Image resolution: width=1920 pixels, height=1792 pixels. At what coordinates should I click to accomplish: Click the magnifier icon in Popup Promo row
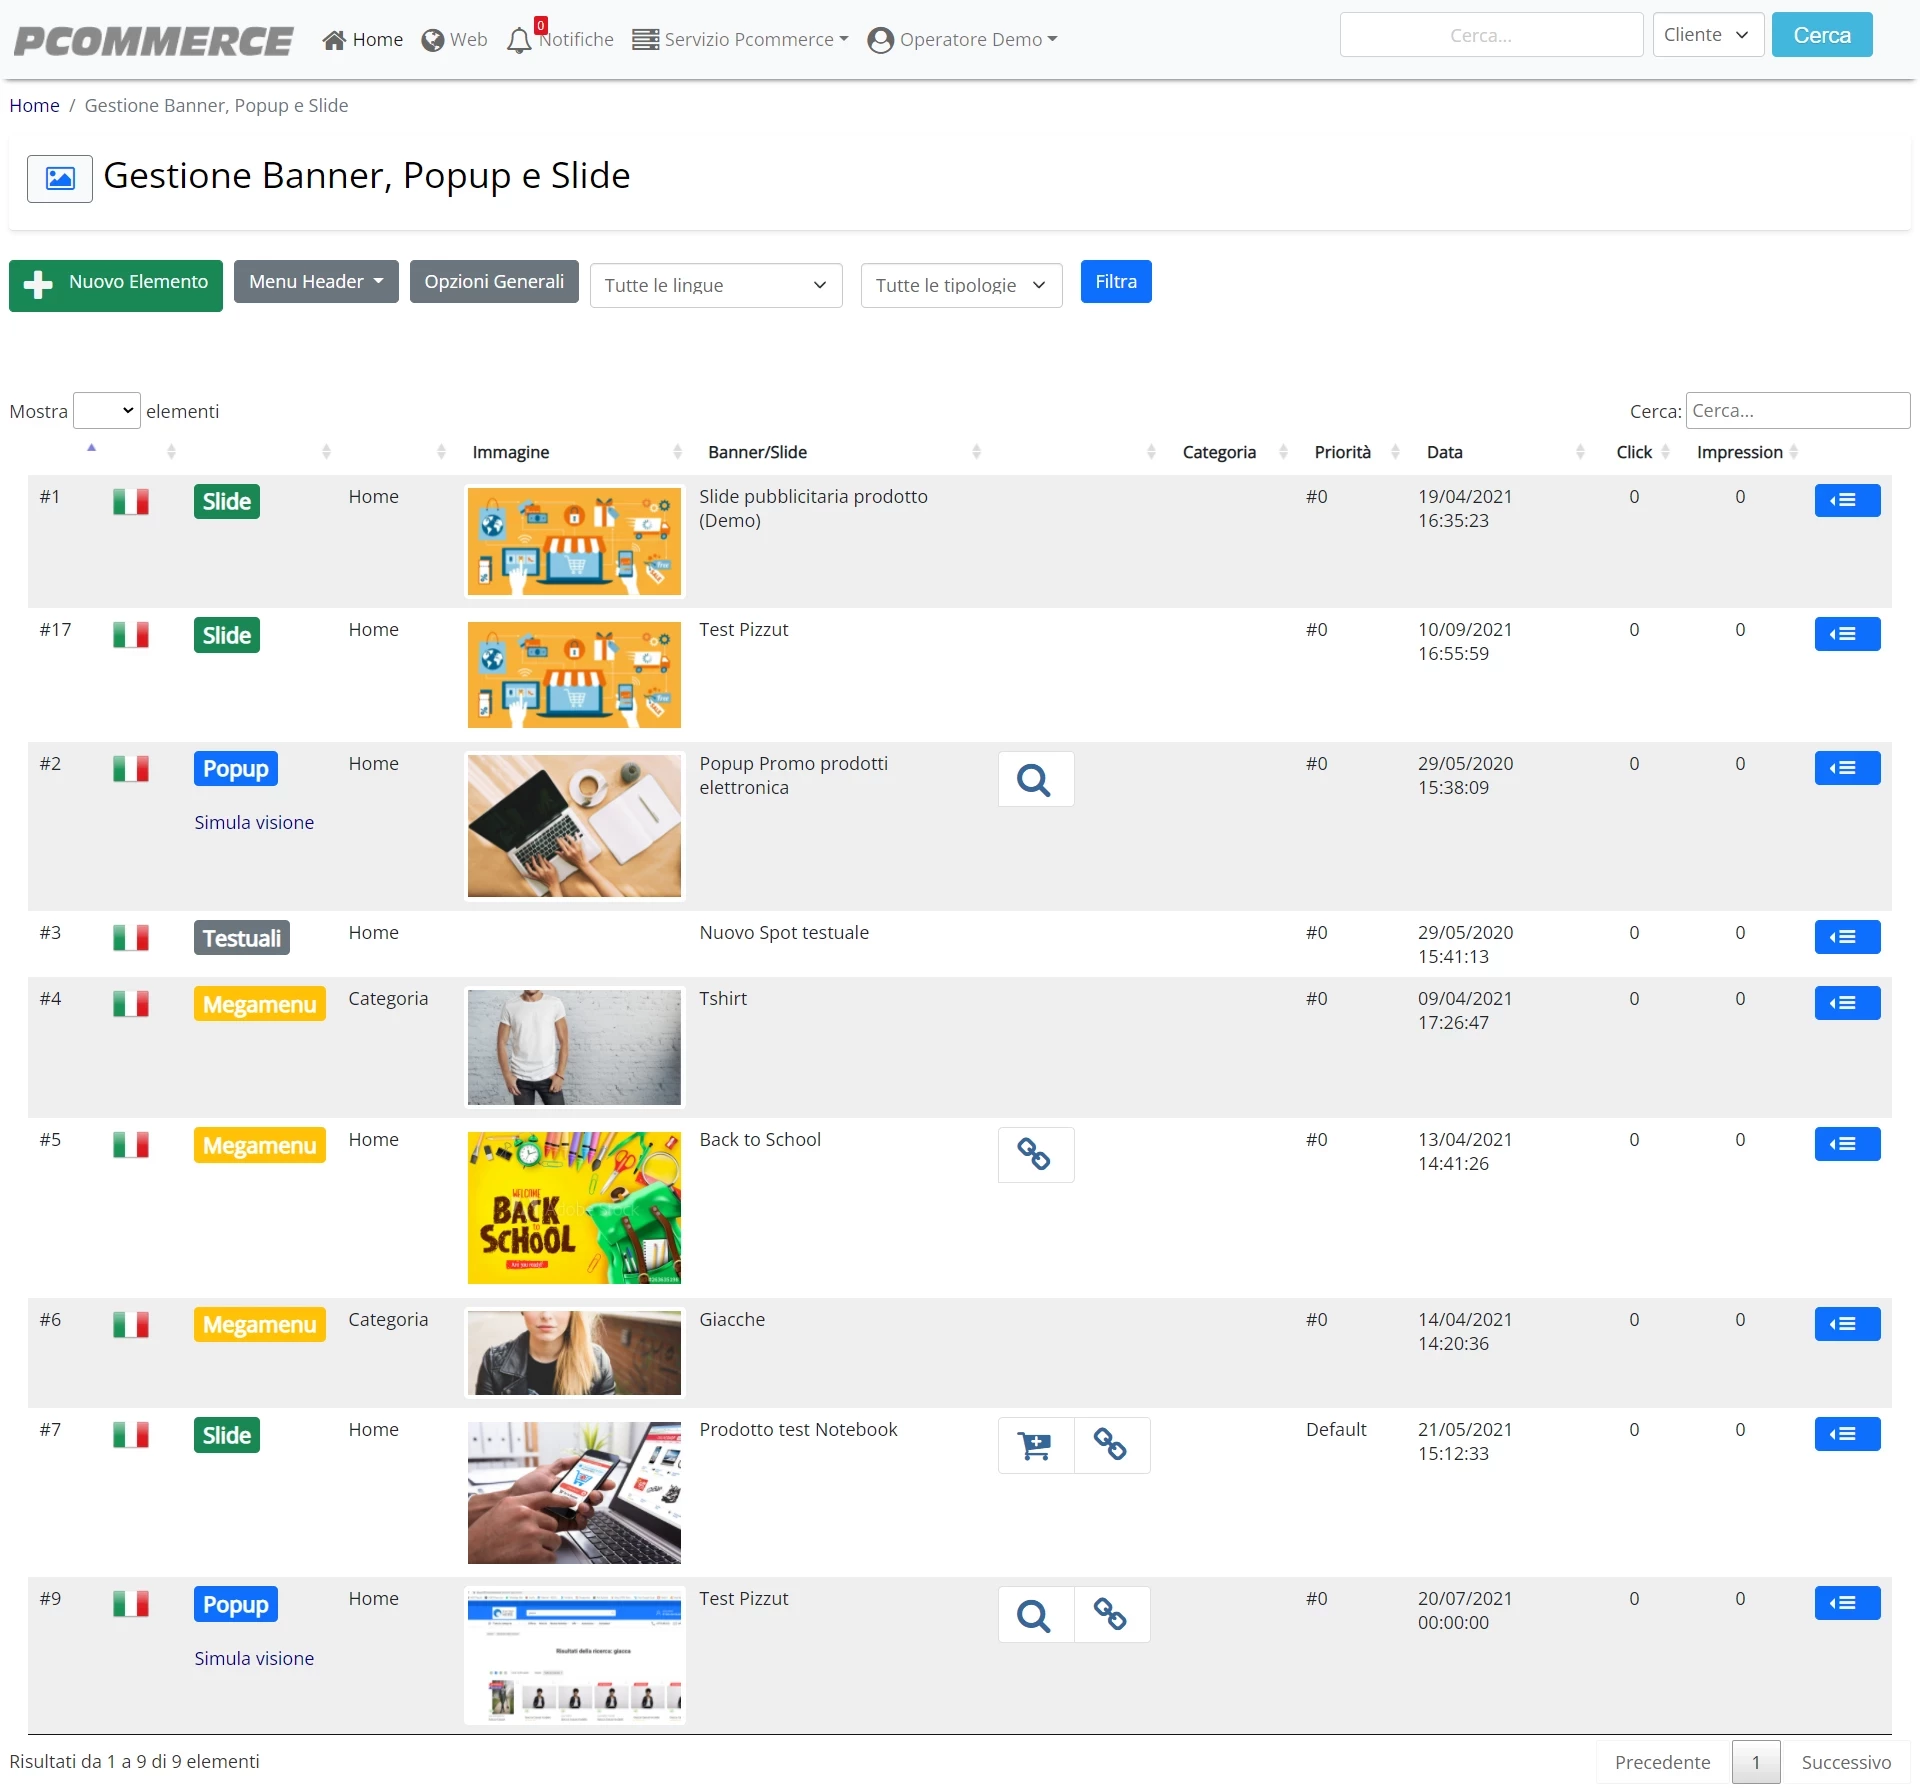point(1035,779)
